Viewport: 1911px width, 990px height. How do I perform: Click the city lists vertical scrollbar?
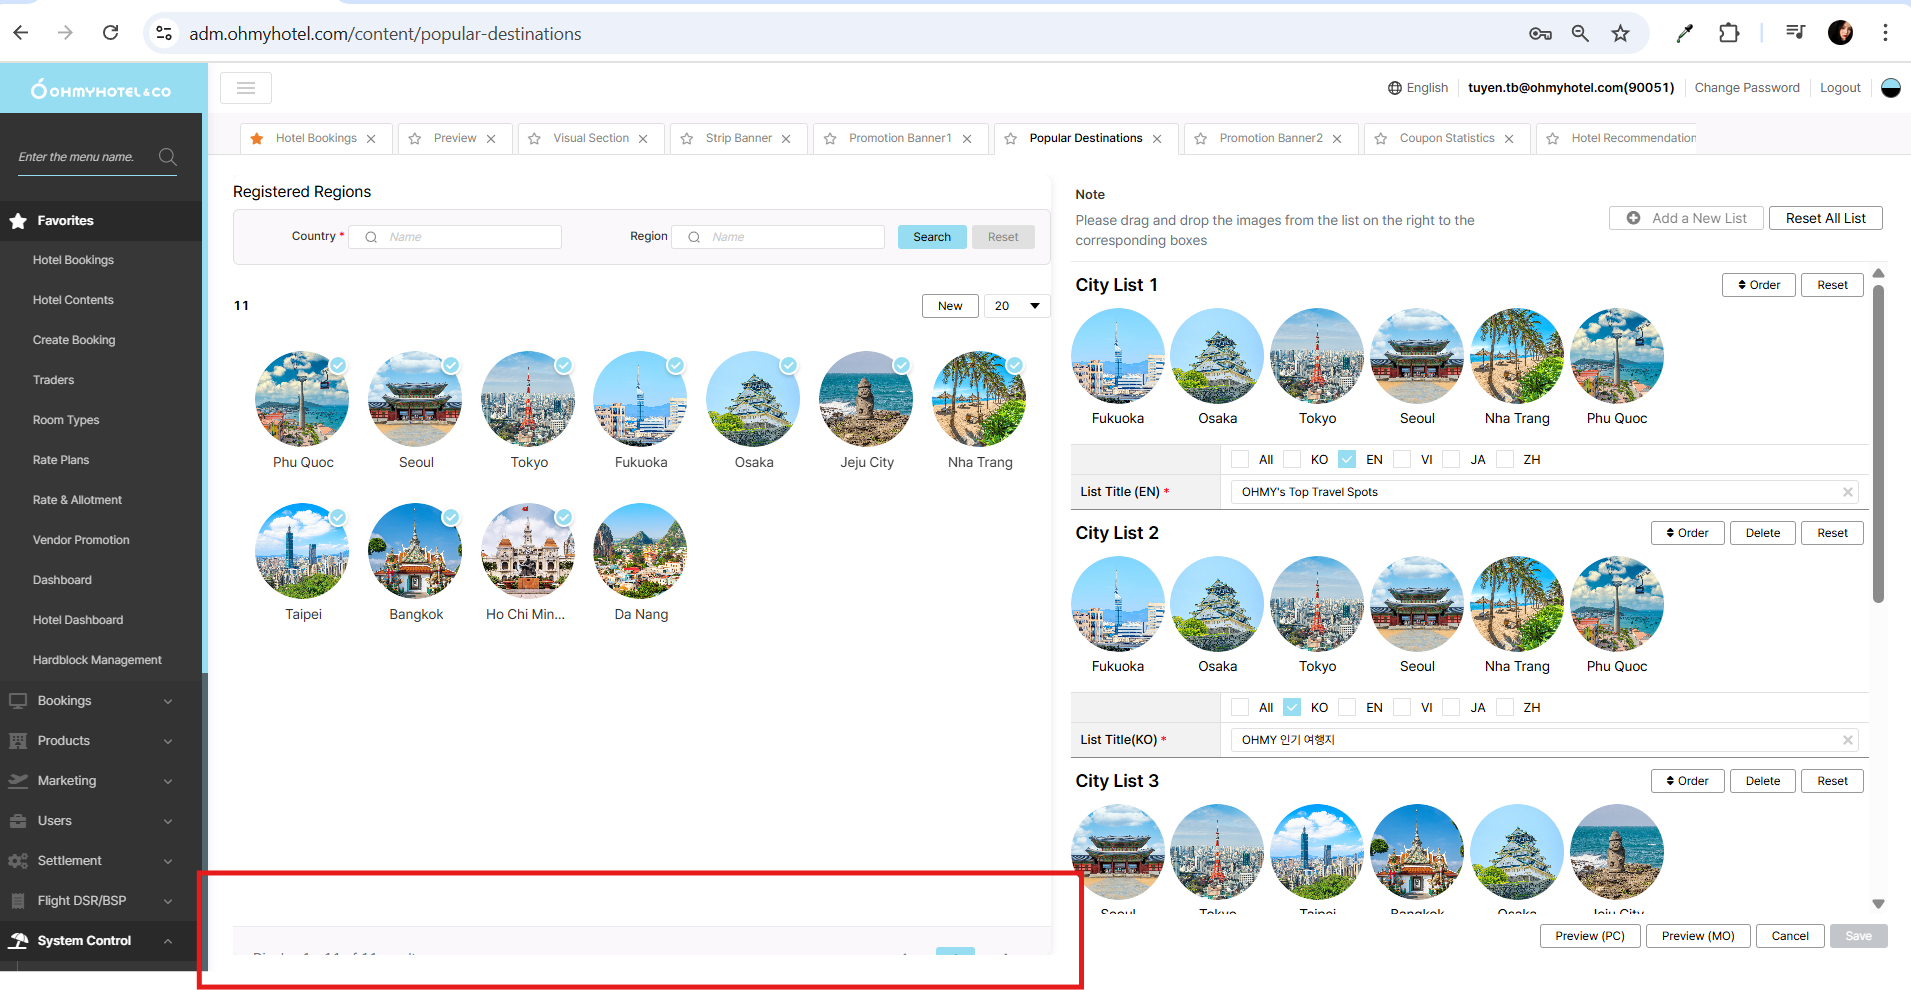(x=1878, y=445)
